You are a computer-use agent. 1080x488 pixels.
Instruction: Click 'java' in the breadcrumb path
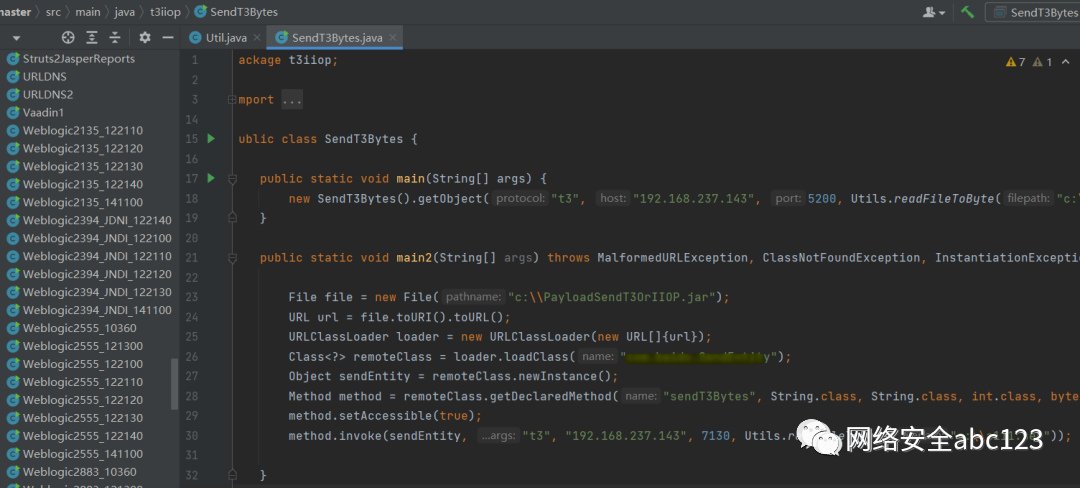point(125,12)
